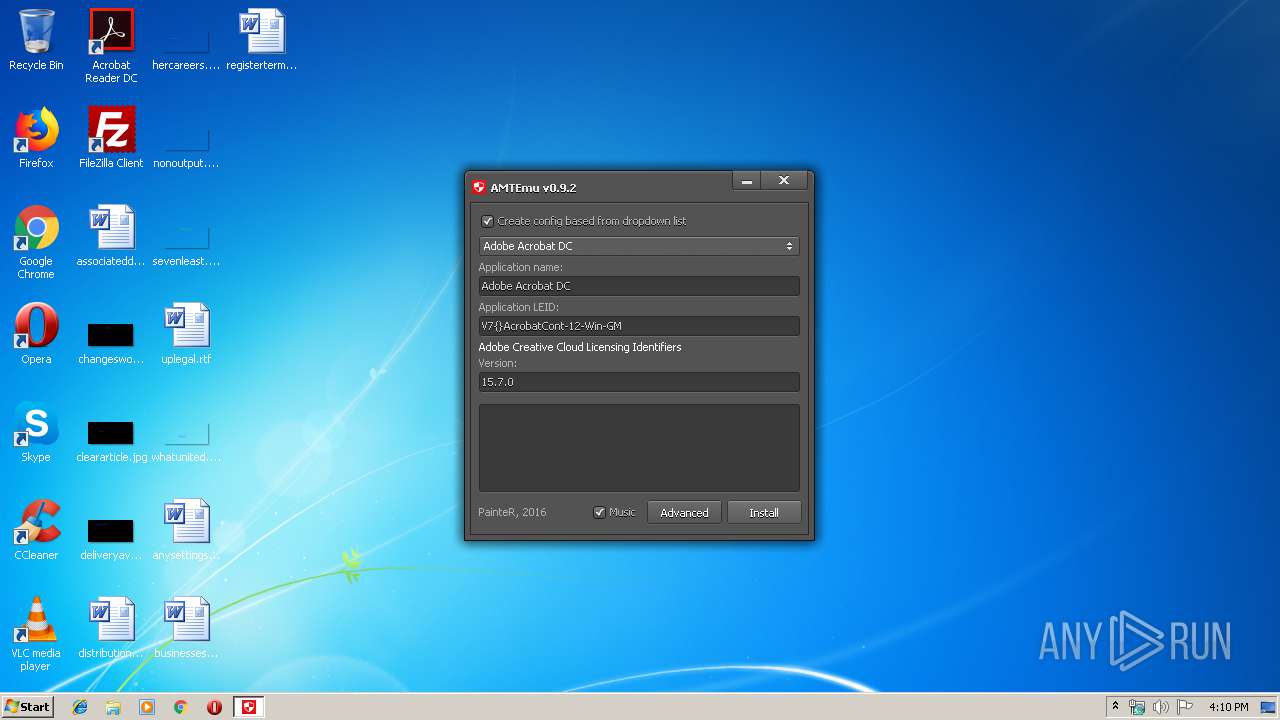1280x720 pixels.
Task: Launch Firefox from the desktop
Action: click(36, 139)
